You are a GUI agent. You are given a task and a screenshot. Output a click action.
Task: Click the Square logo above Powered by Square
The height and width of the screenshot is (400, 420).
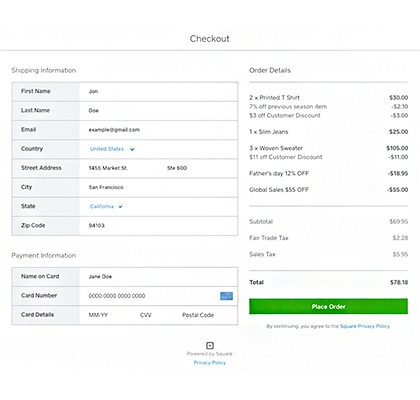tap(210, 345)
